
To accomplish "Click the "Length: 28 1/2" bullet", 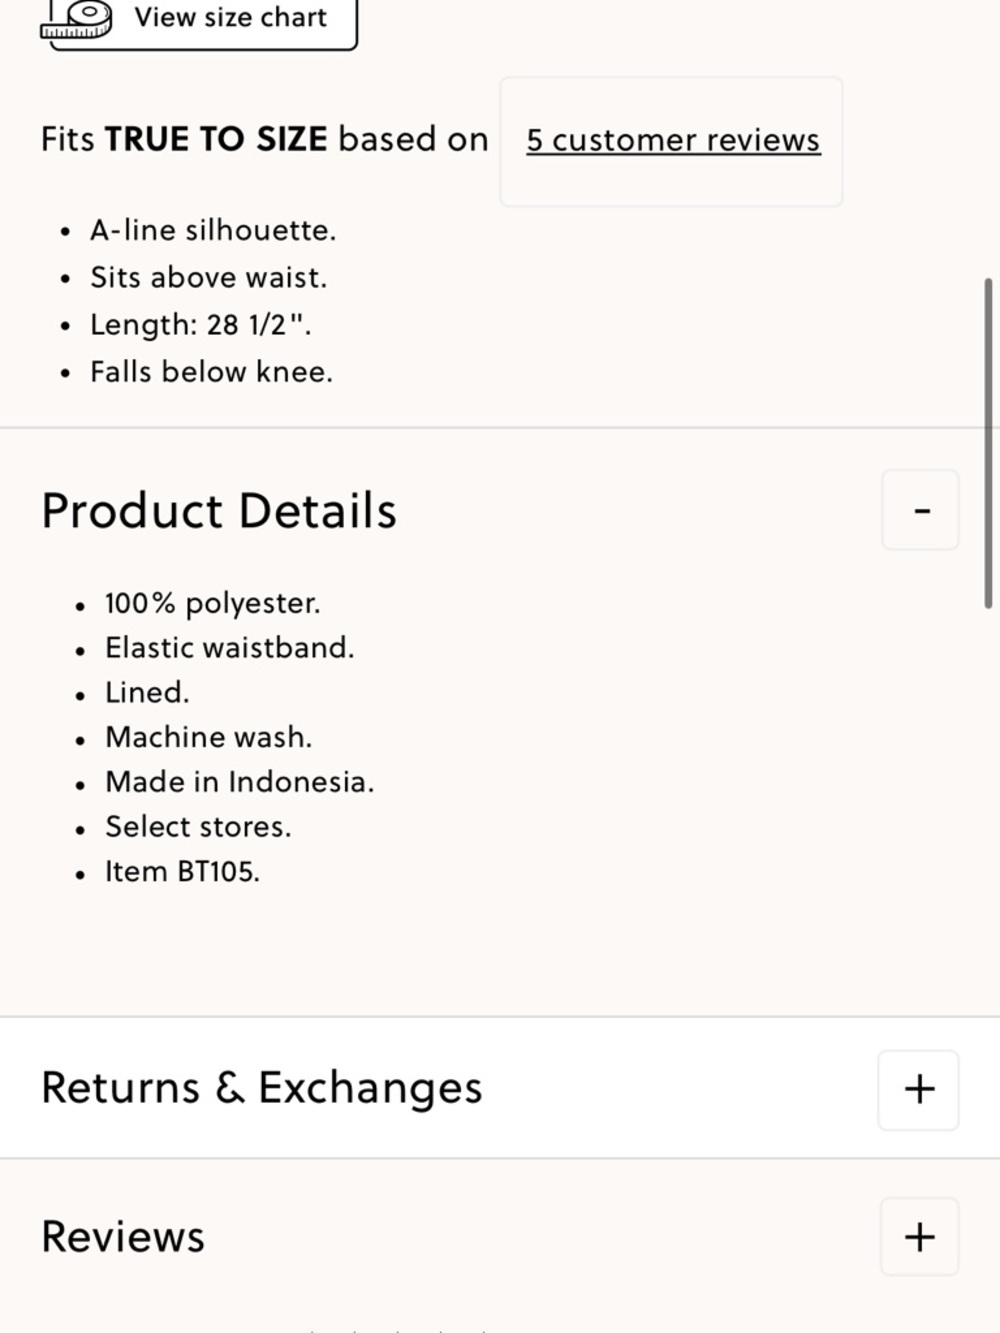I will coord(200,325).
